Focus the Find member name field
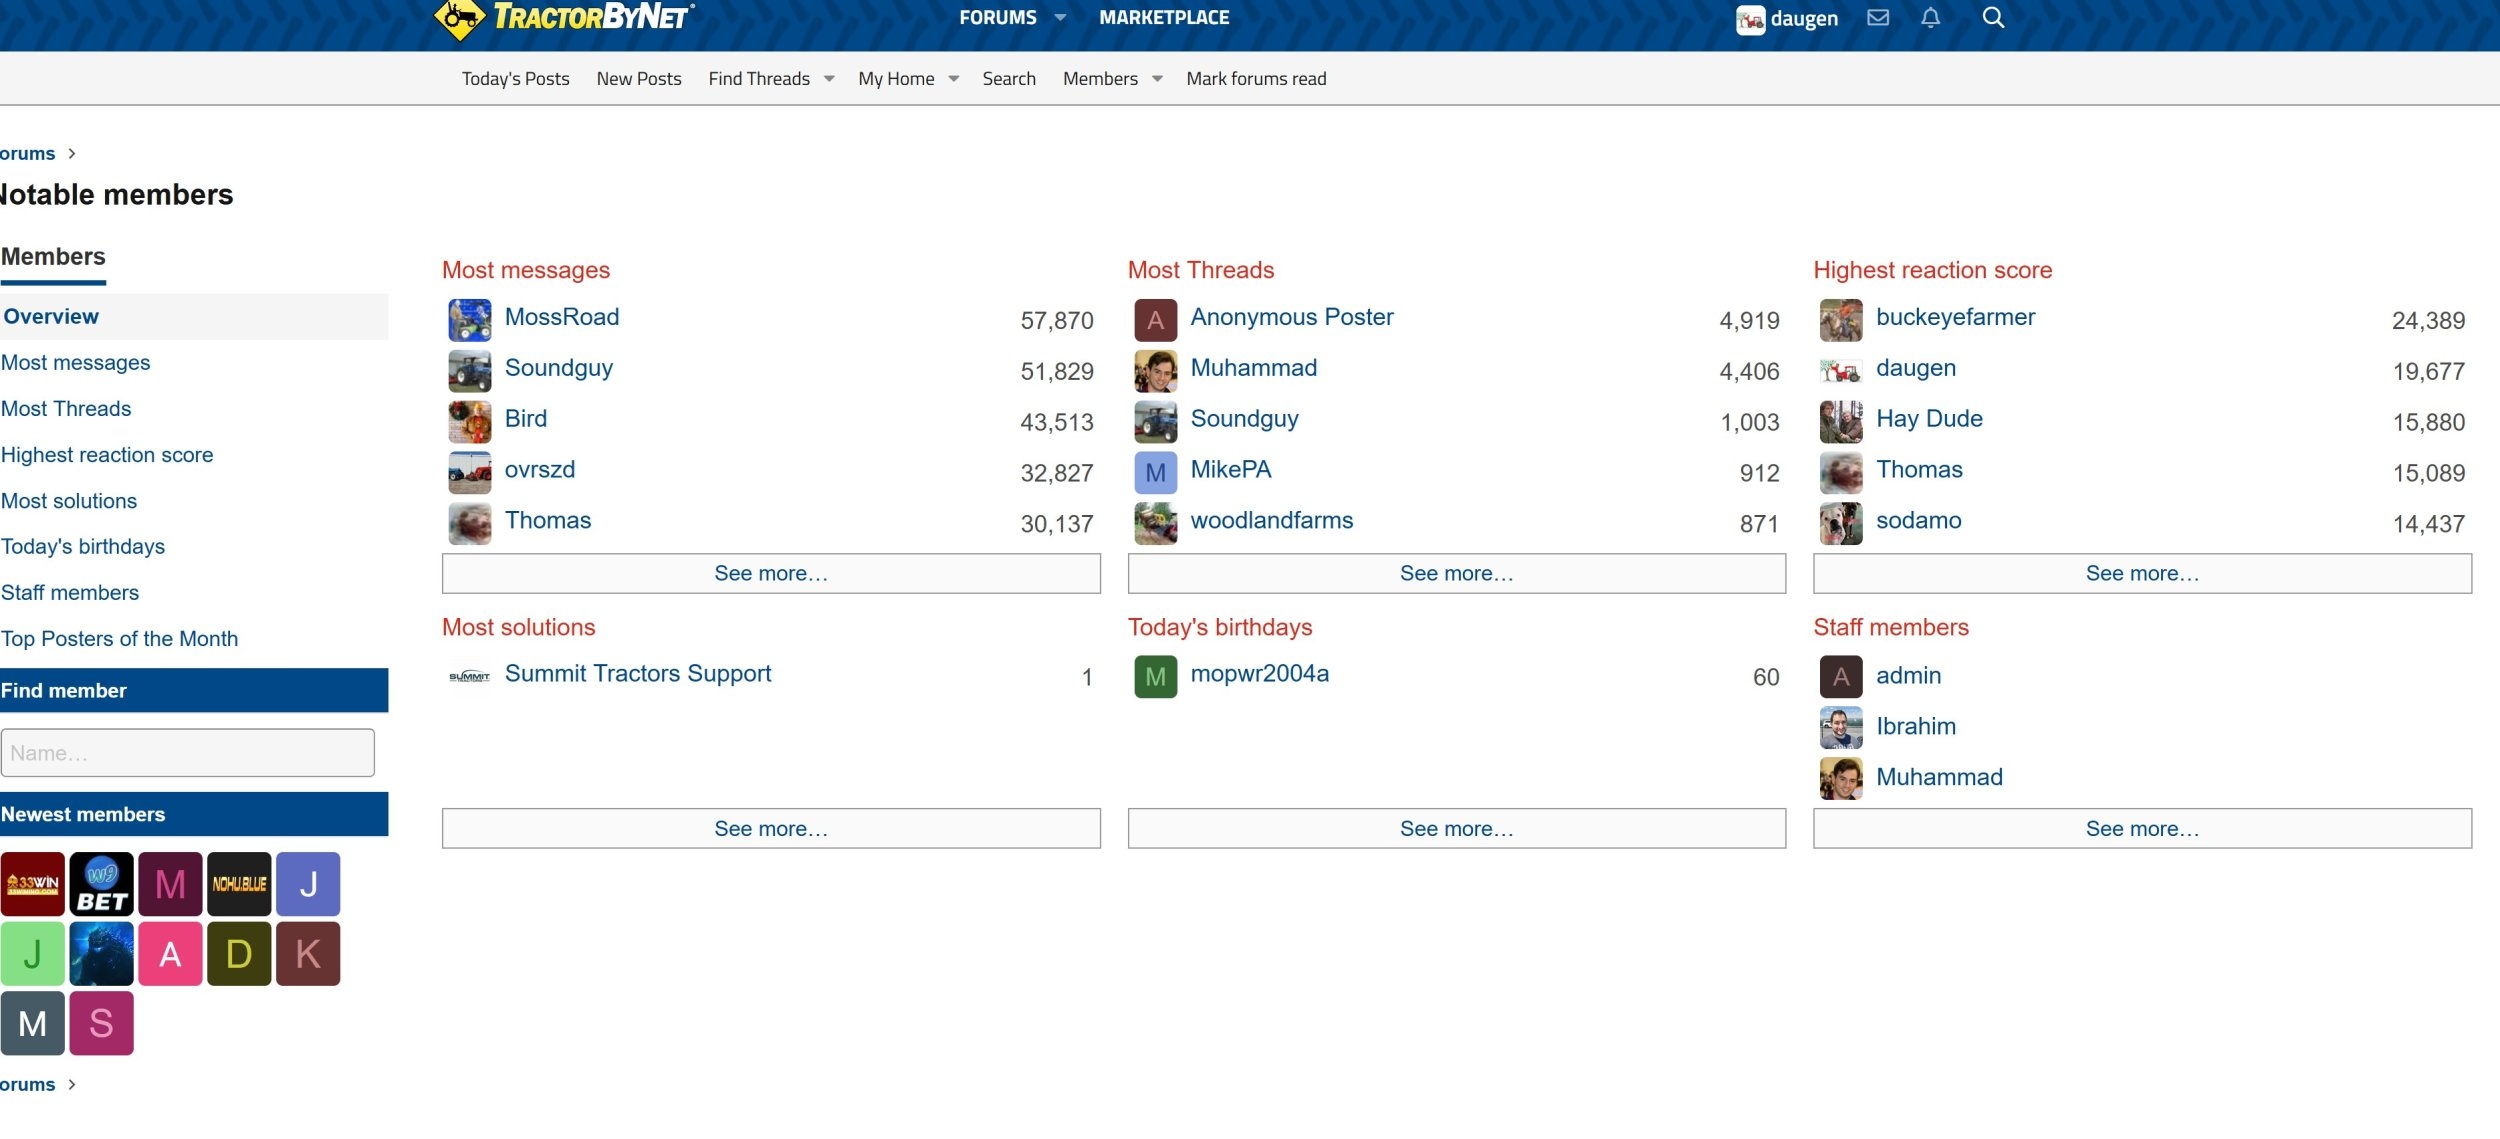Image resolution: width=2500 pixels, height=1139 pixels. tap(187, 752)
